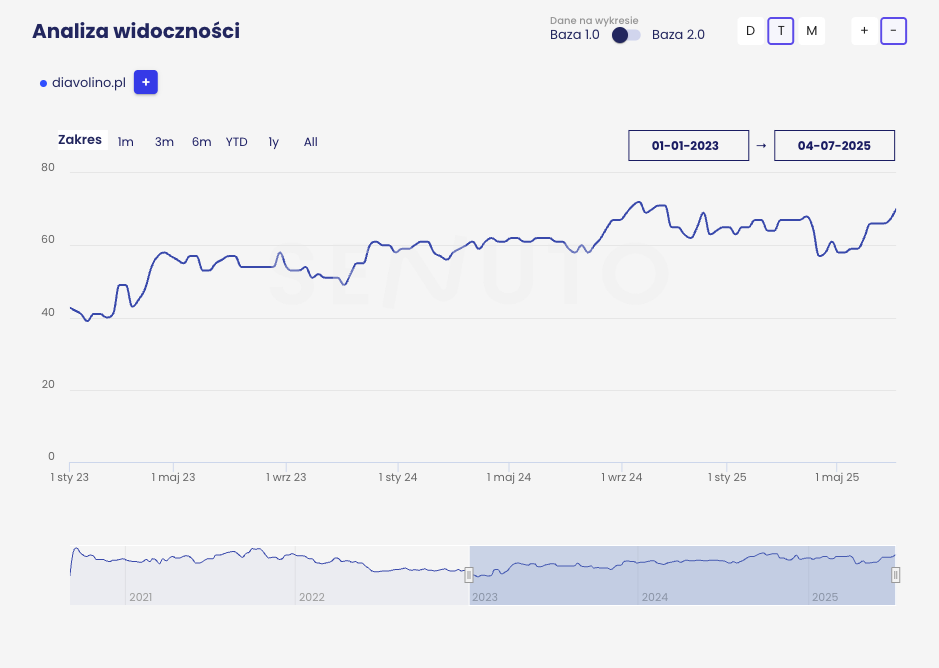Screen dimensions: 939x668
Task: Click the blue plus button next to diavolino.pl
Action: (x=145, y=83)
